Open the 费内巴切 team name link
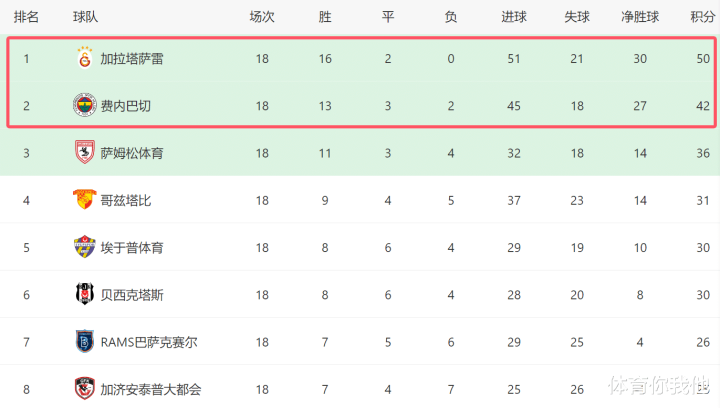Viewport: 720px width, 408px height. [x=125, y=106]
